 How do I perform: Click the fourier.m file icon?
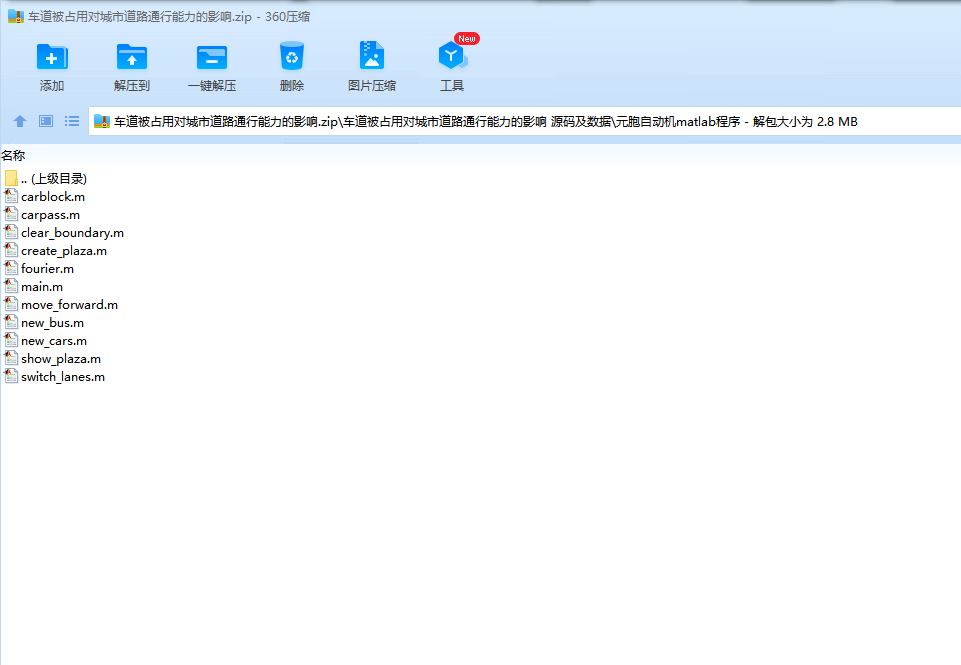[11, 268]
